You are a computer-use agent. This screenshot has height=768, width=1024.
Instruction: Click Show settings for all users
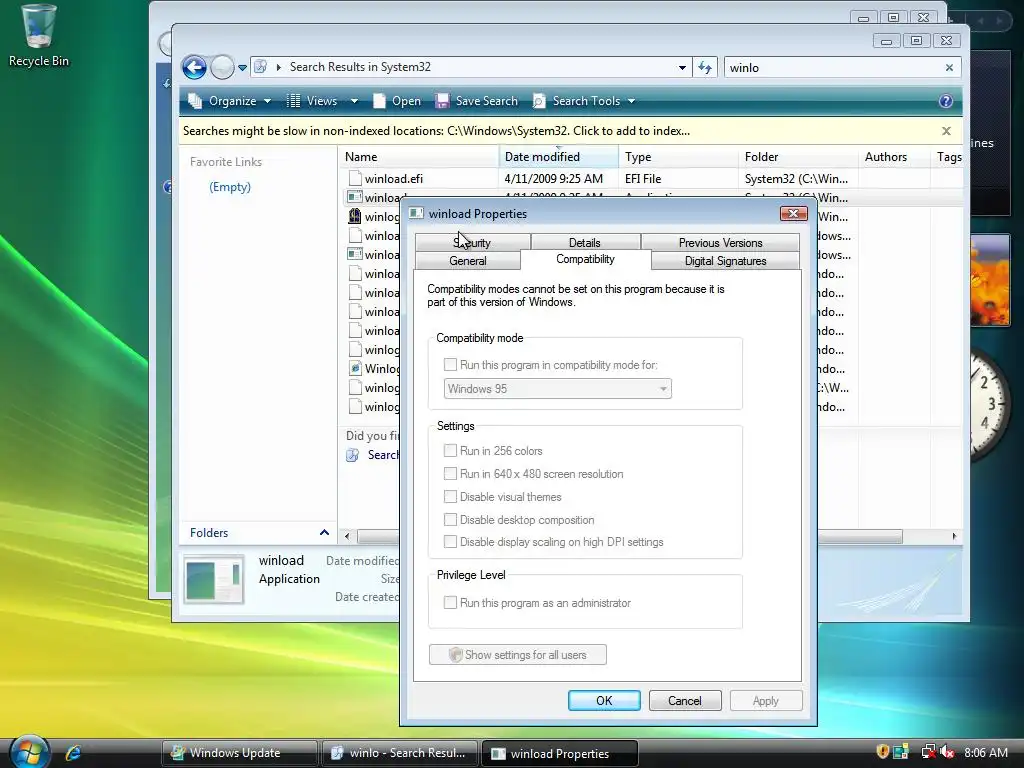pyautogui.click(x=518, y=654)
